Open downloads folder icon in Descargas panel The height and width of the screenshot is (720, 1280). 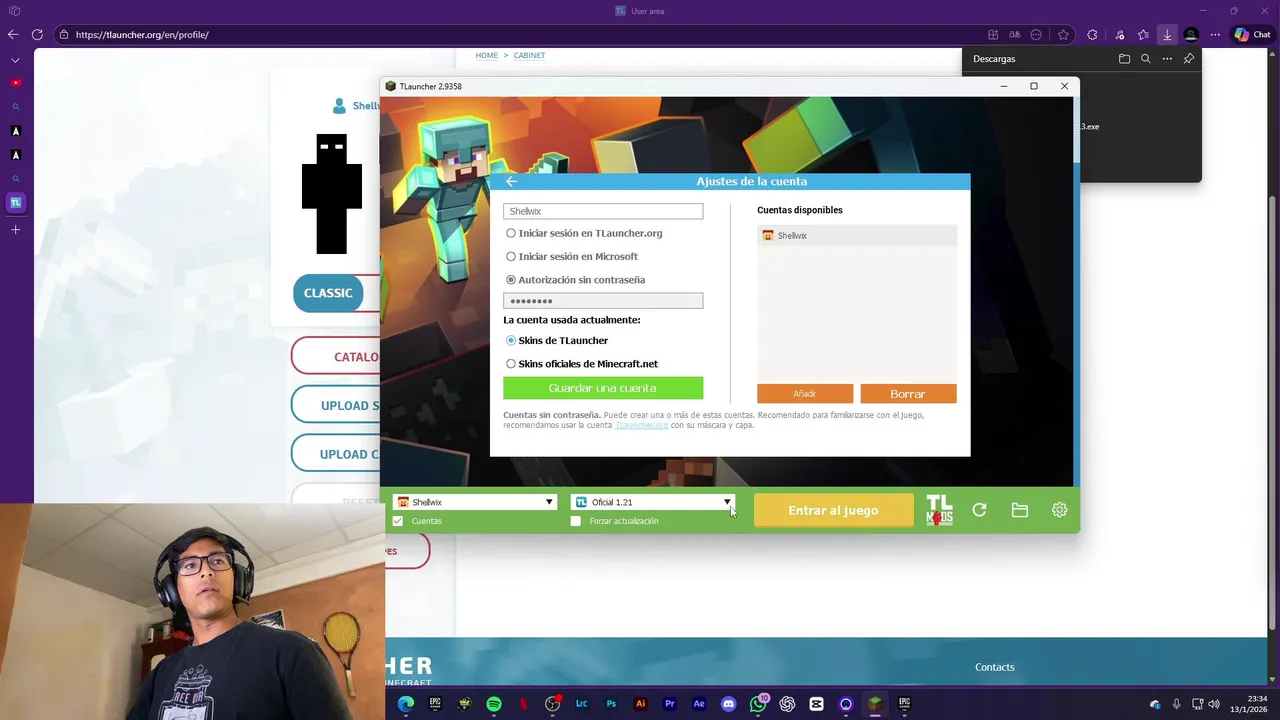coord(1124,59)
